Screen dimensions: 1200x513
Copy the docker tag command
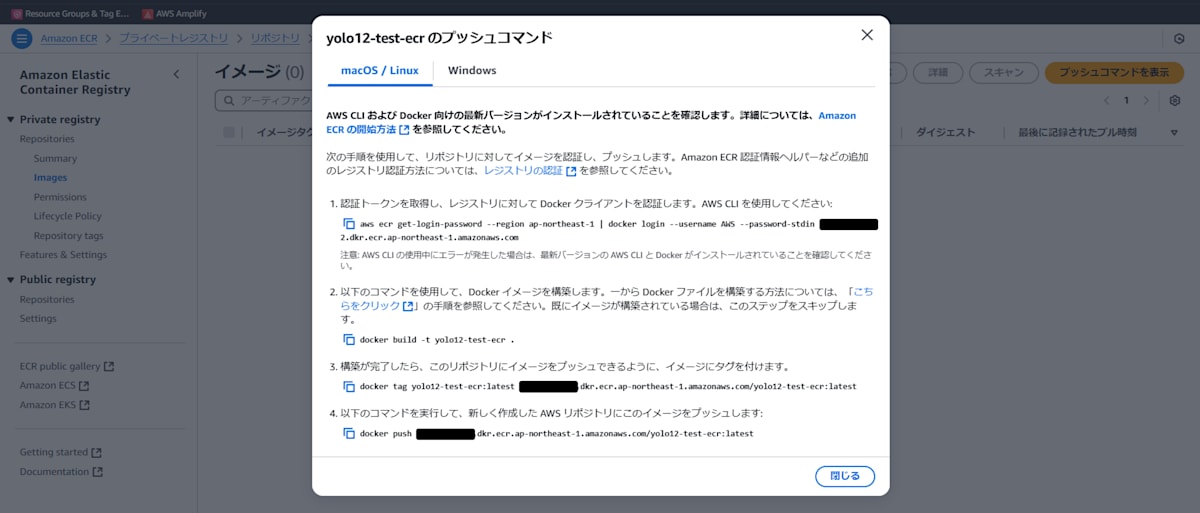click(x=349, y=386)
